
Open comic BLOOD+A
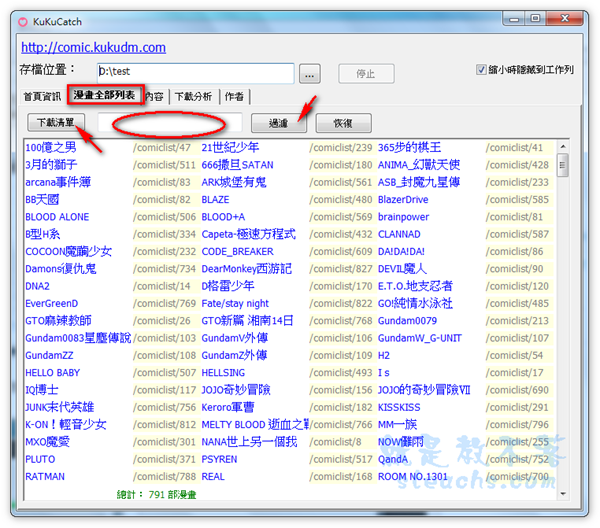223,217
